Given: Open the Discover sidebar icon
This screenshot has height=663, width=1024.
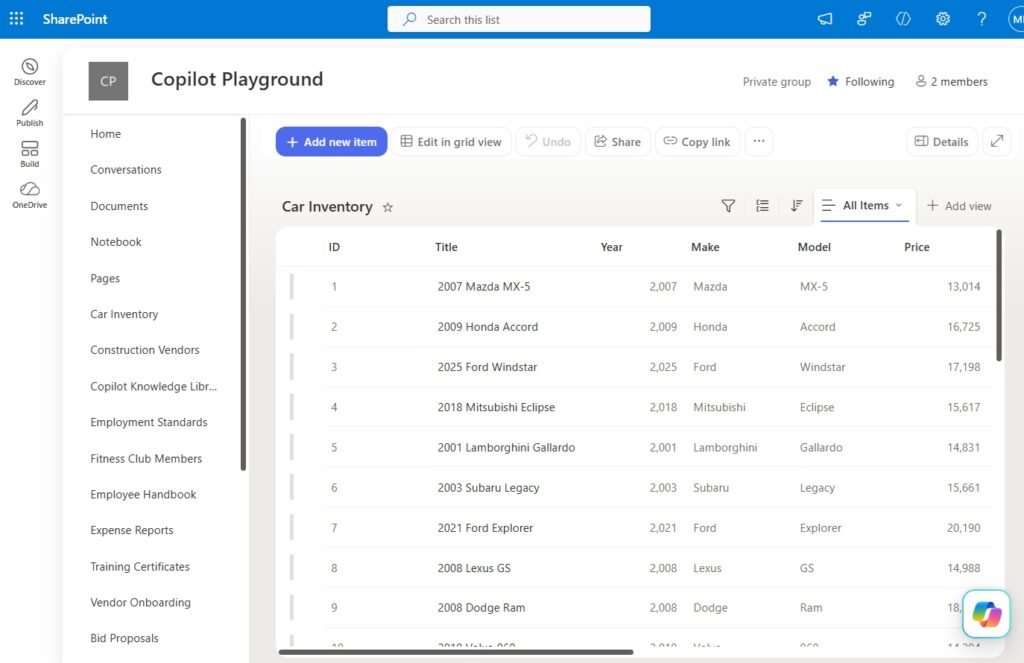Looking at the screenshot, I should click(29, 72).
